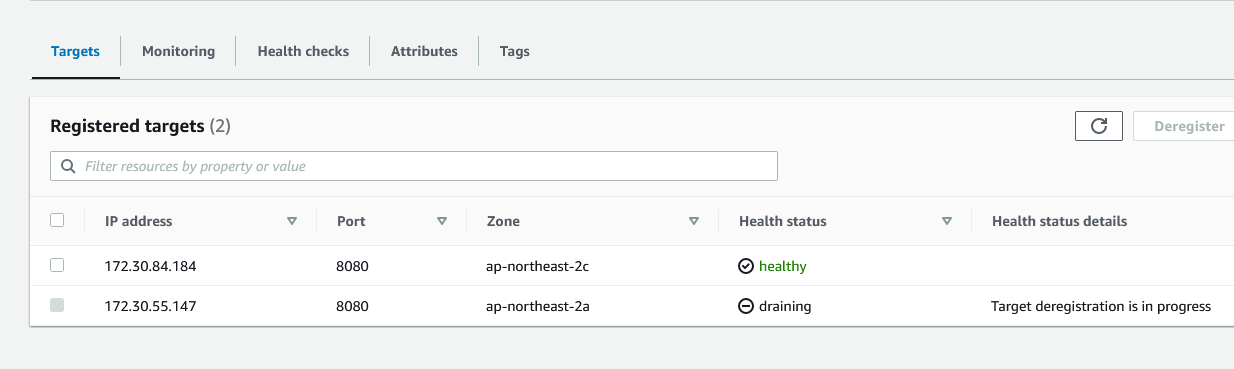1234x369 pixels.
Task: Switch to the Monitoring tab
Action: point(178,51)
